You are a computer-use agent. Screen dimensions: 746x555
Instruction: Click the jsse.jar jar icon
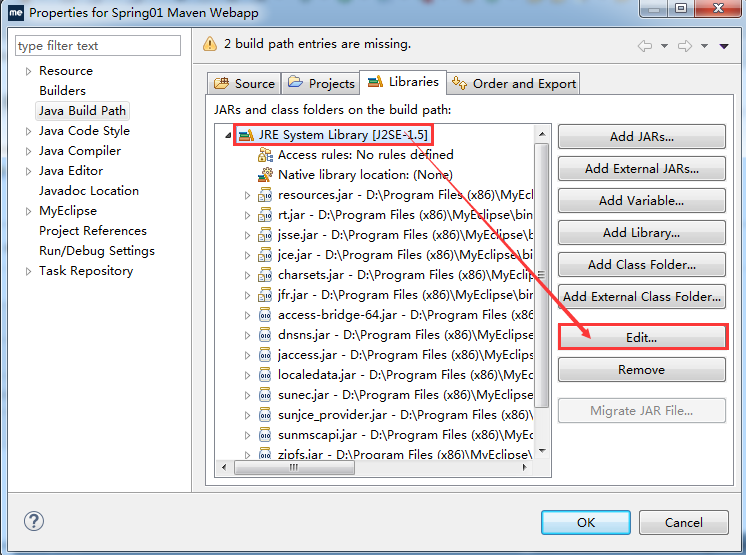265,235
